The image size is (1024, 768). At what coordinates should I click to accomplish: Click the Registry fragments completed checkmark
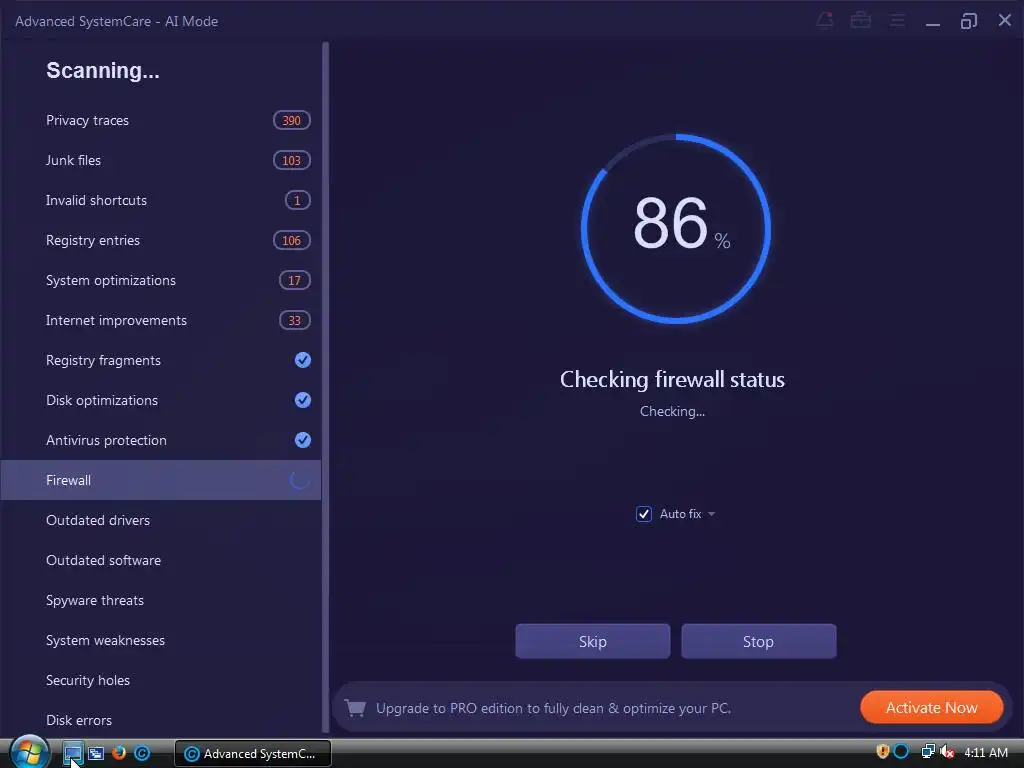[302, 360]
